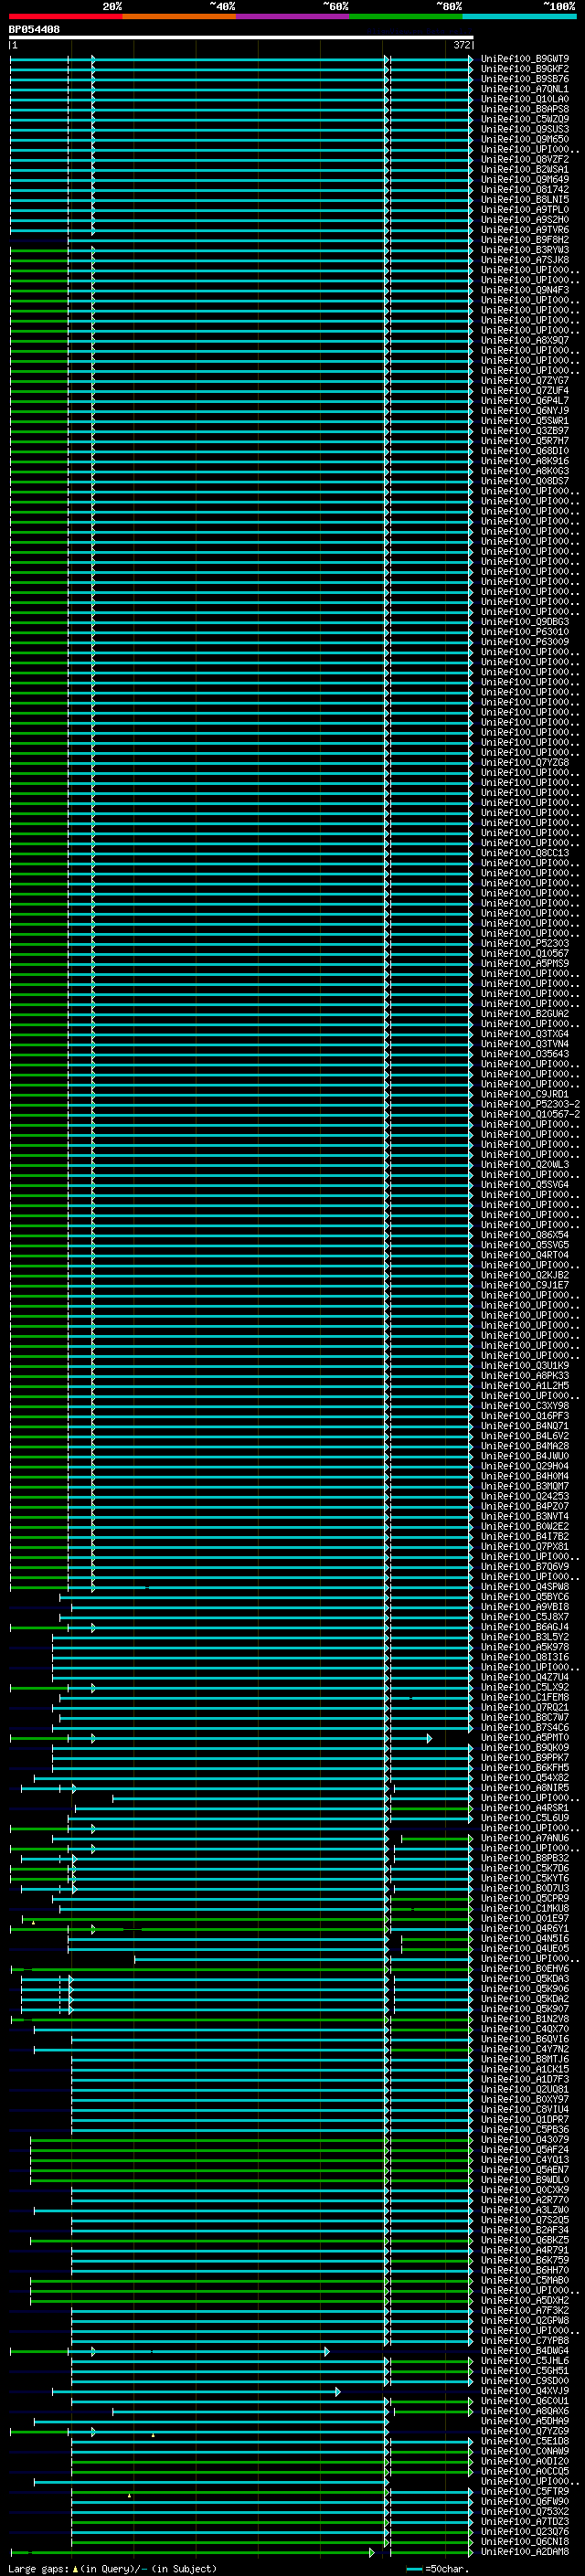Select the UniRef100_B6AGJ4 label
This screenshot has height=2576, width=585.
[x=525, y=1627]
